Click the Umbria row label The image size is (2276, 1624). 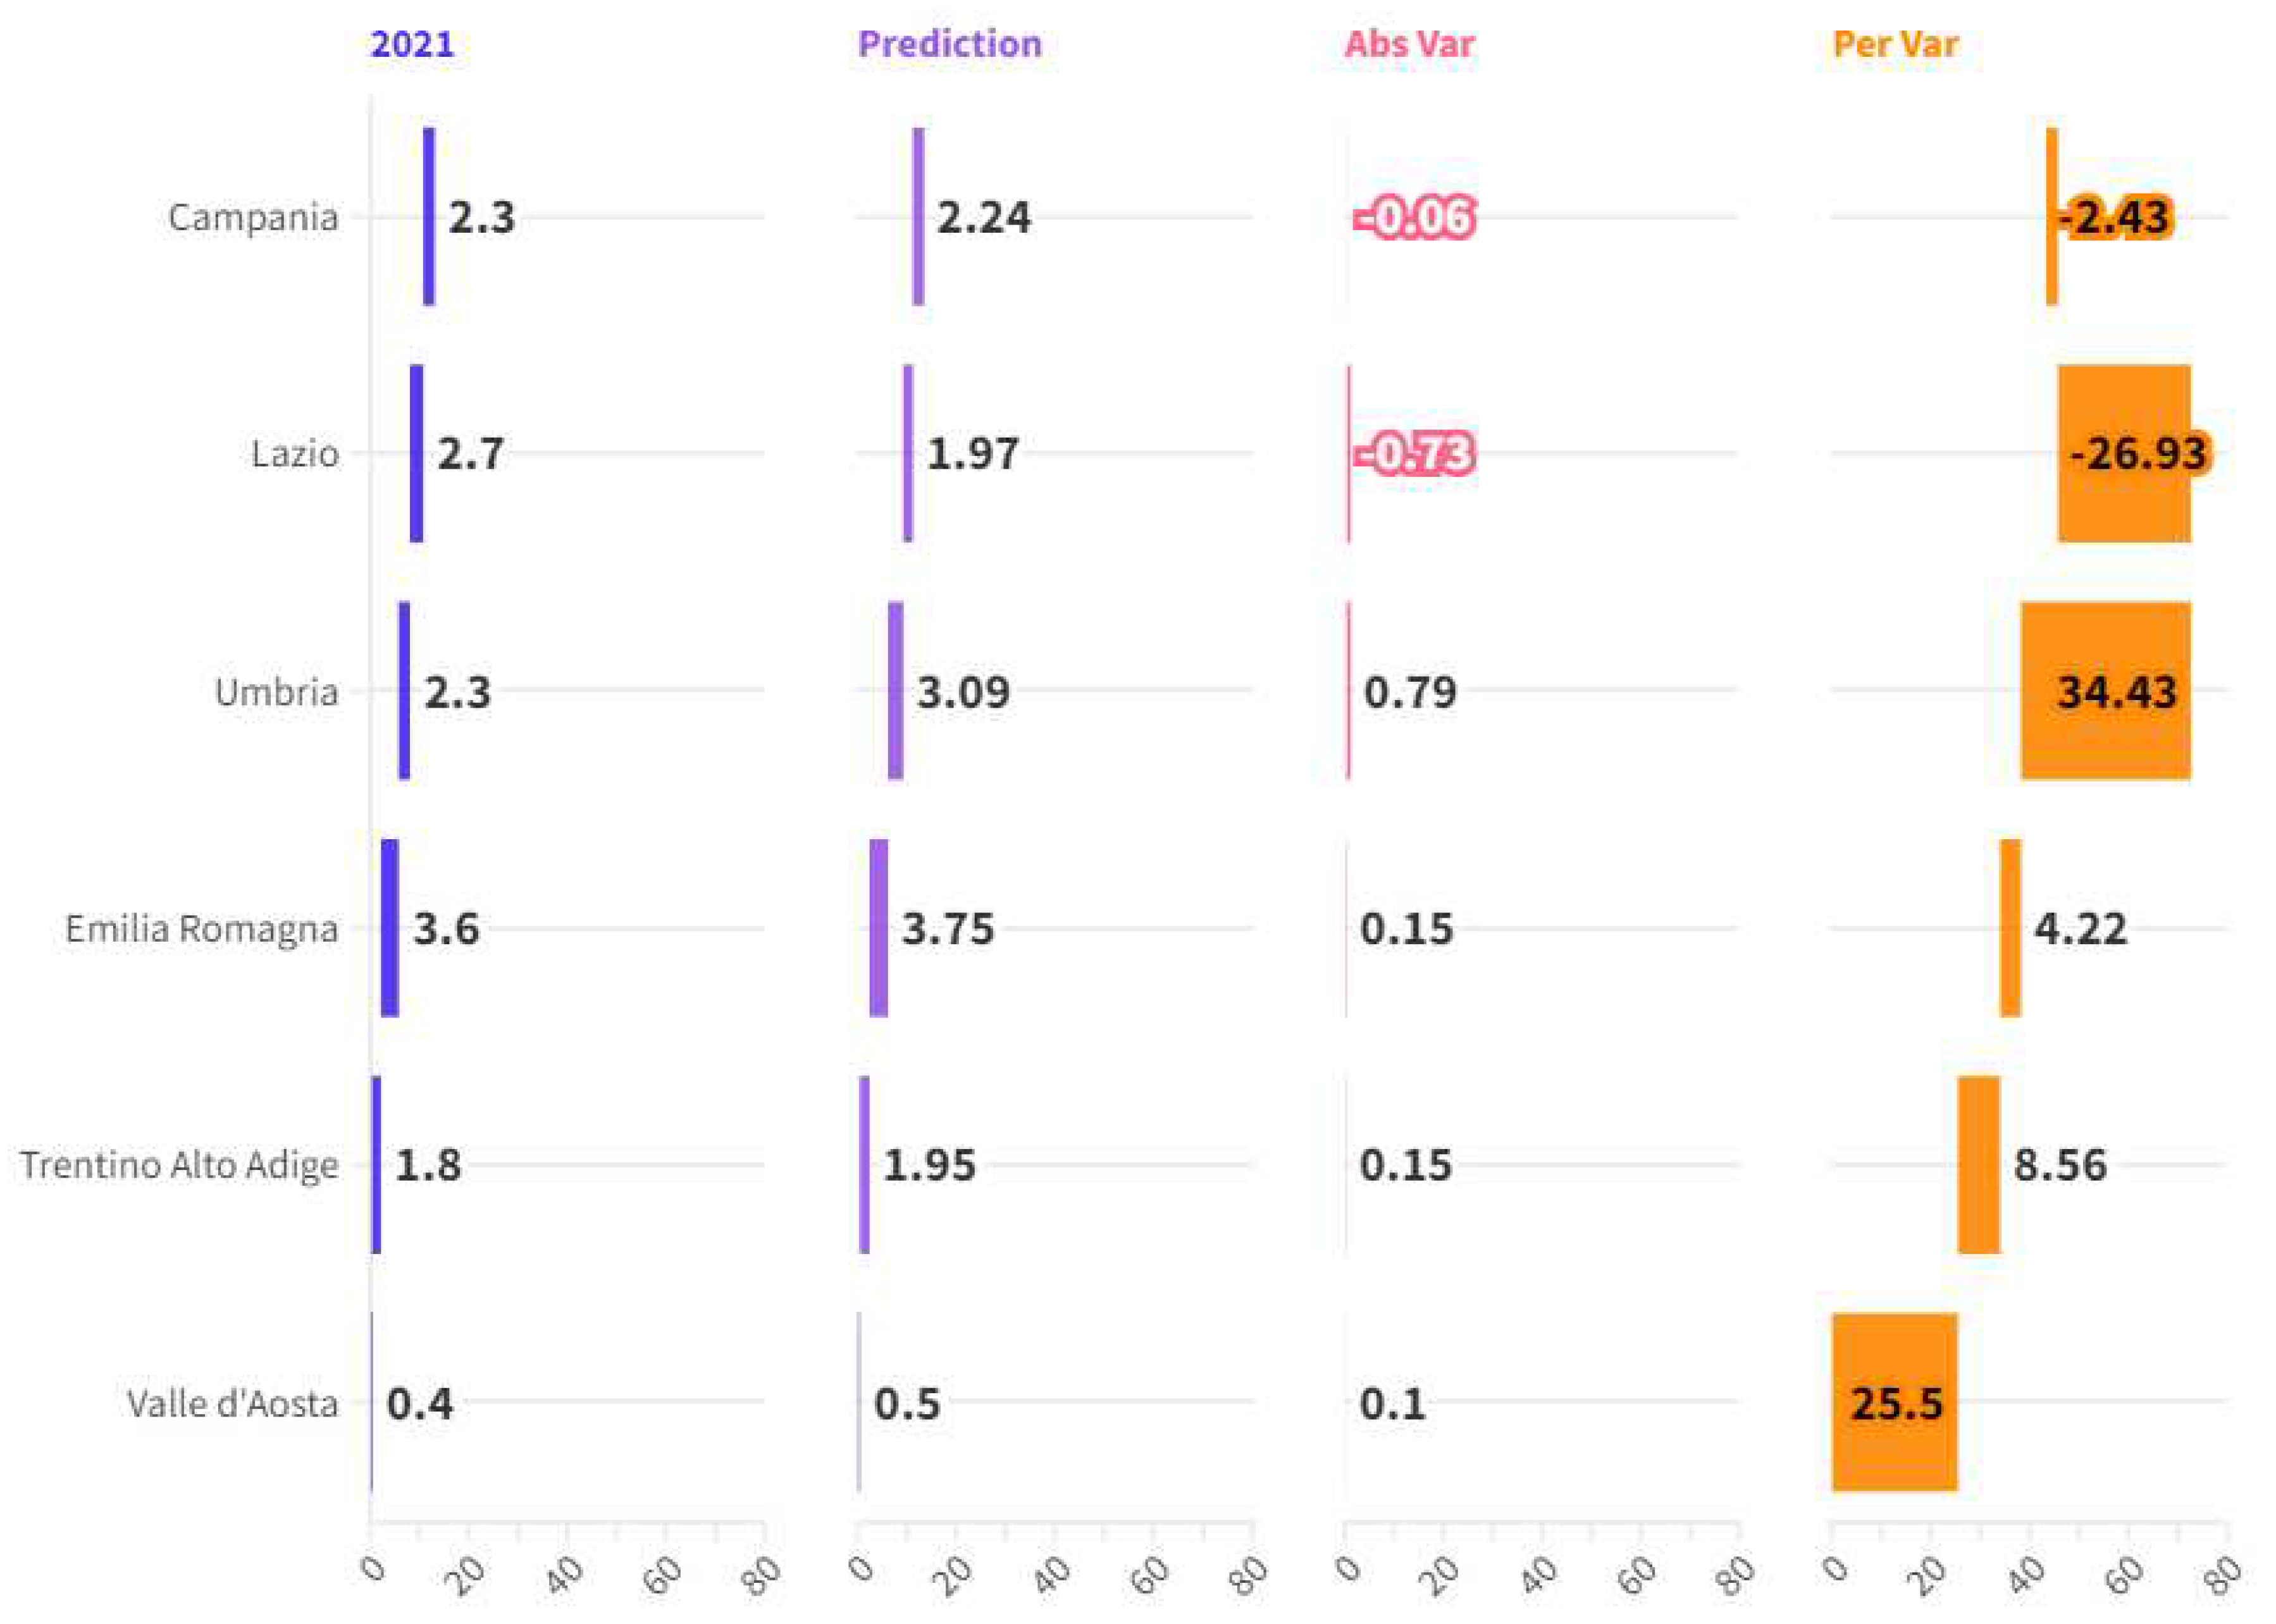click(x=276, y=691)
